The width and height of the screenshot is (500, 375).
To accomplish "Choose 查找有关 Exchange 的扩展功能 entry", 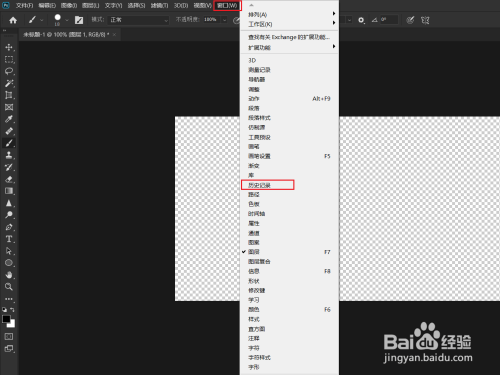I will tap(289, 37).
